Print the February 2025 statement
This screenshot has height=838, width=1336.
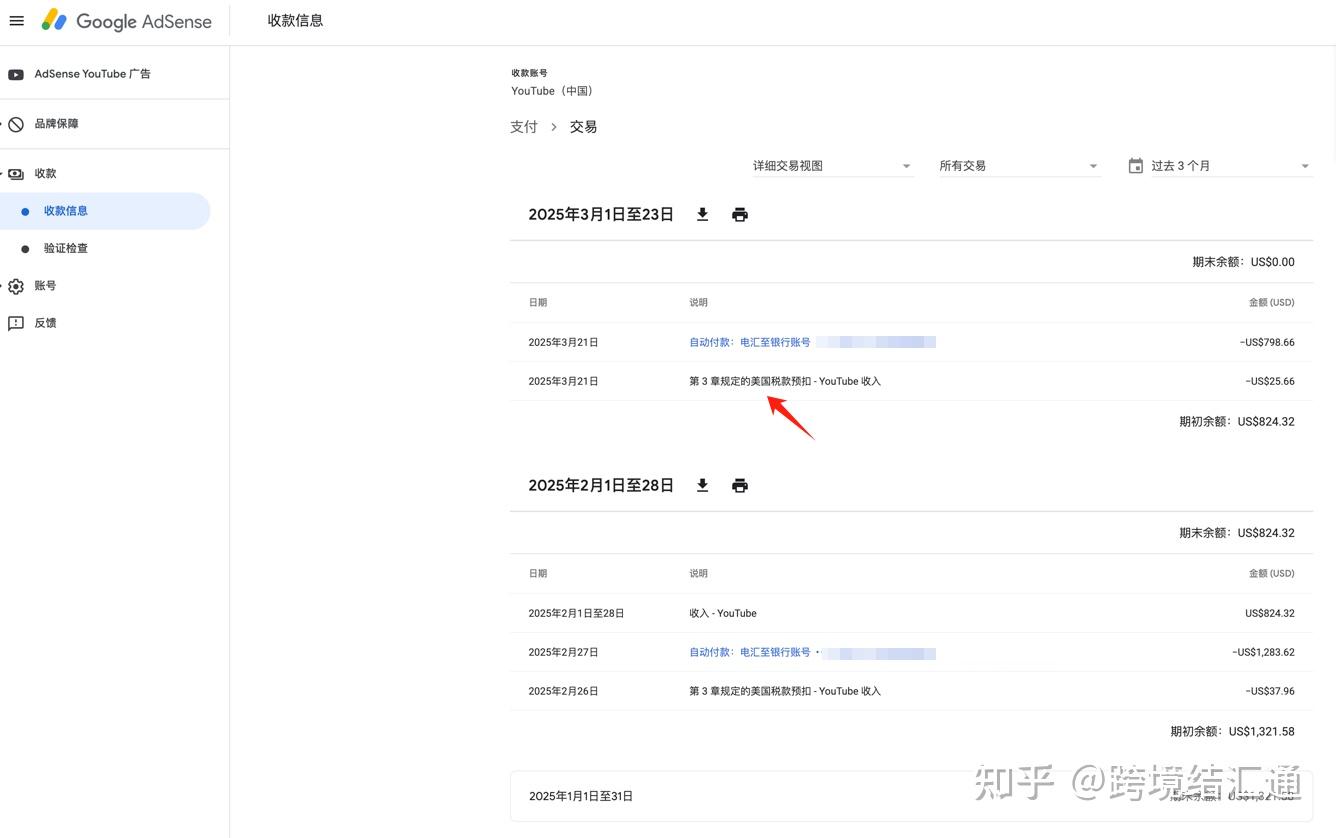pyautogui.click(x=740, y=486)
